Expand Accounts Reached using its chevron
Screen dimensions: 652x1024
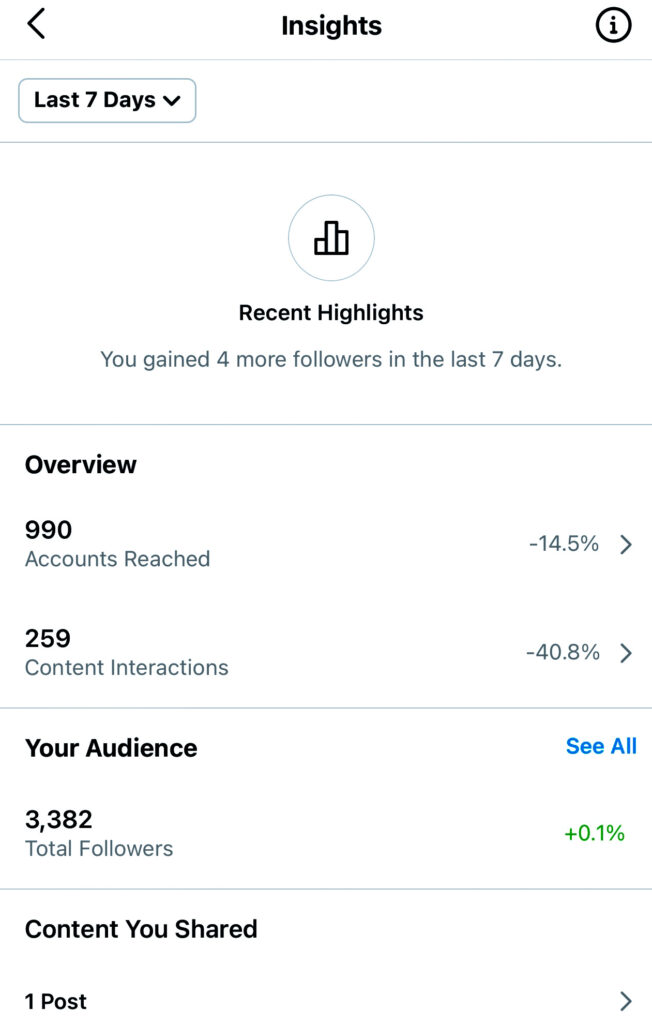[x=626, y=544]
